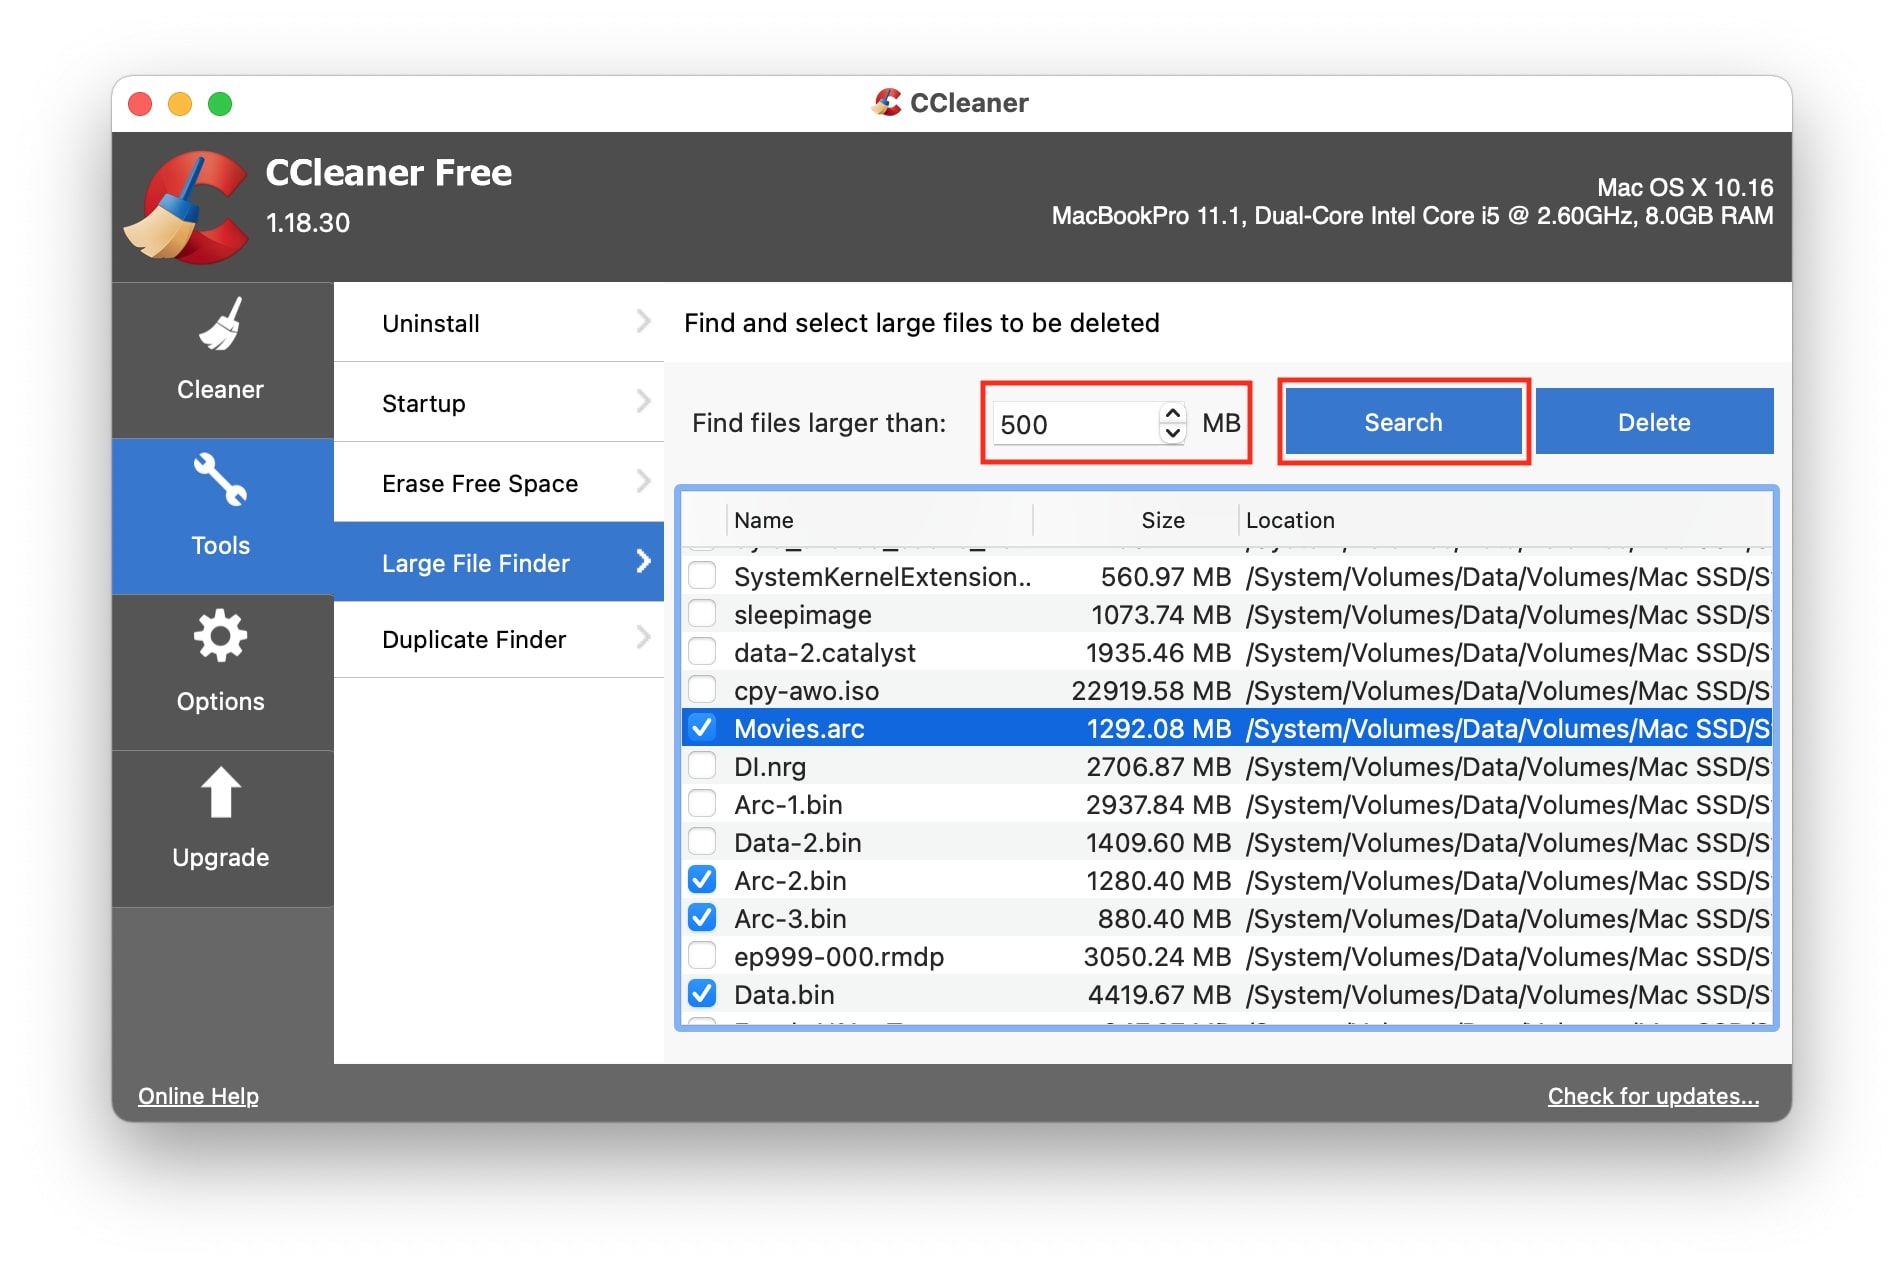
Task: Open the Startup tool
Action: (499, 402)
